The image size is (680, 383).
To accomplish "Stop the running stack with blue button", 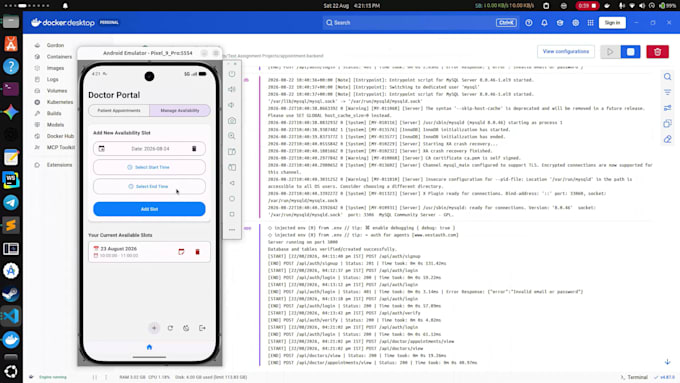I will click(x=630, y=52).
